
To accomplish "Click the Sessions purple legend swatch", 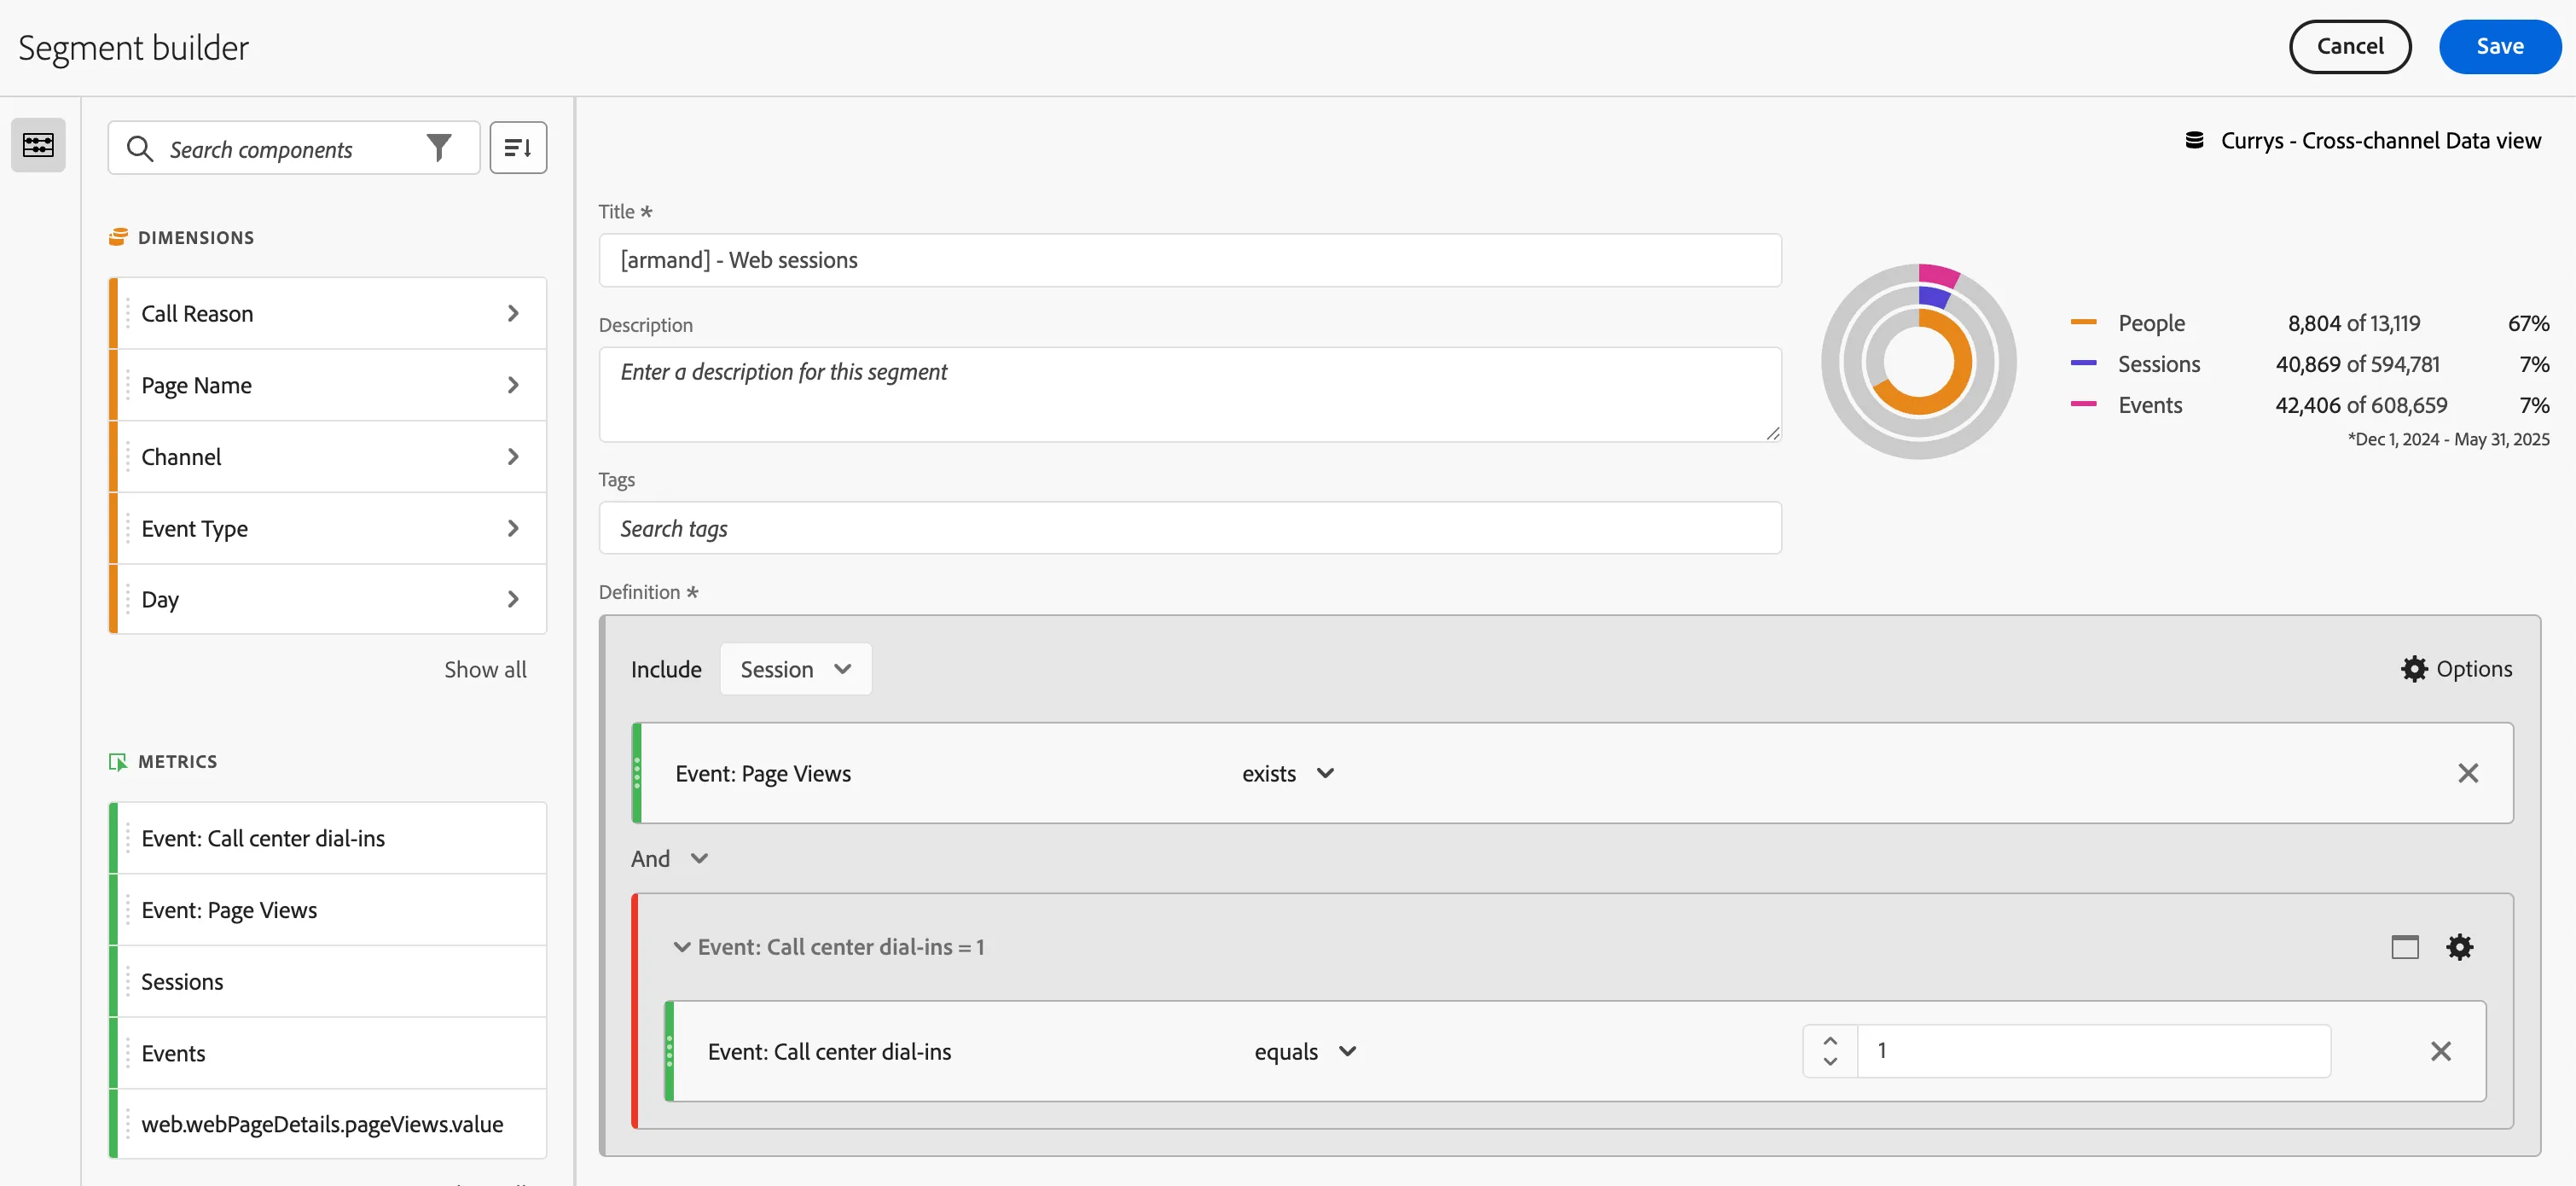I will tap(2083, 363).
